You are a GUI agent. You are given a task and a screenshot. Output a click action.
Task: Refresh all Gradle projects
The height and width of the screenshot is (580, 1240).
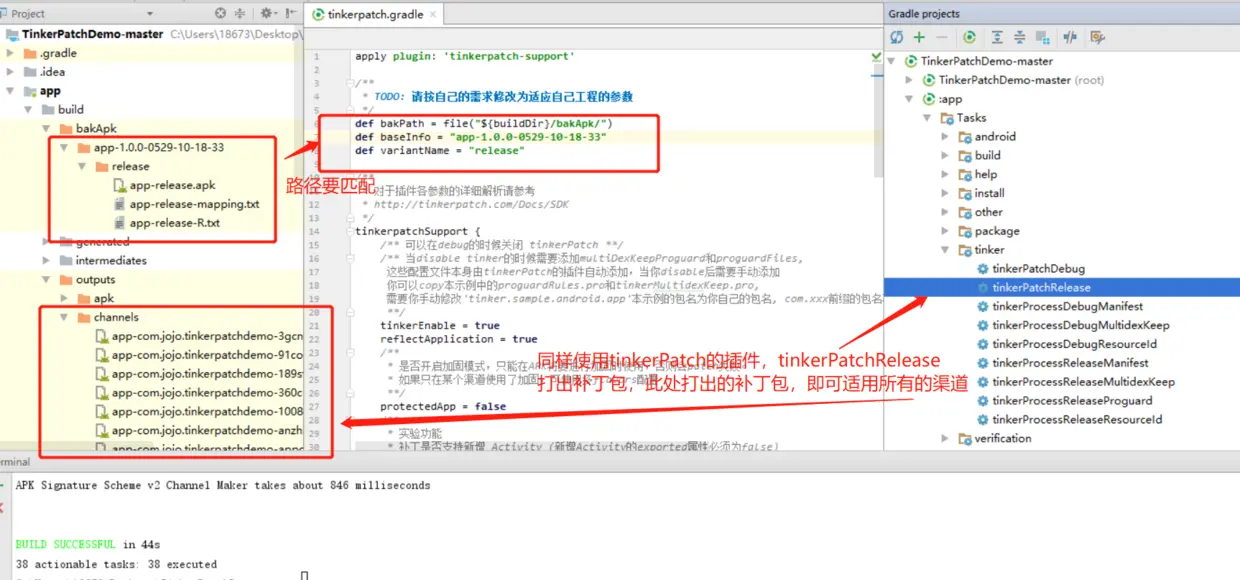897,37
